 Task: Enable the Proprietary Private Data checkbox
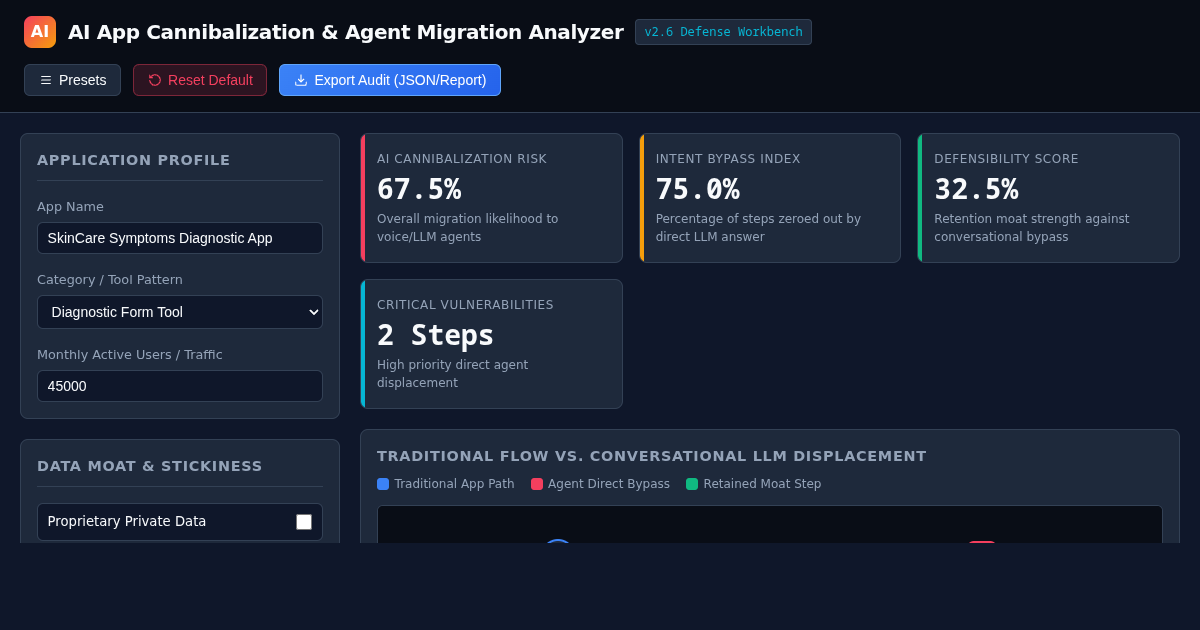pos(304,522)
